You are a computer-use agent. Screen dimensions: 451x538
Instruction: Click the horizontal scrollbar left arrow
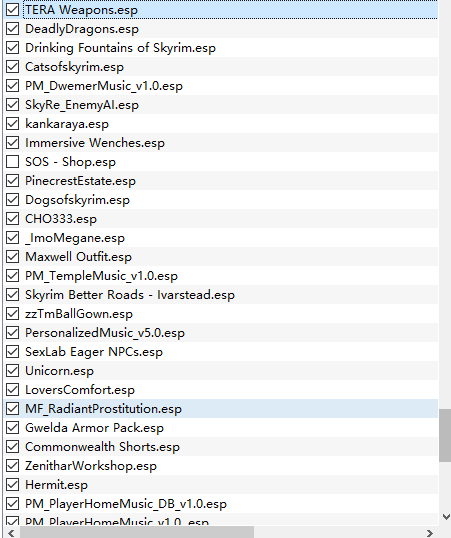pyautogui.click(x=11, y=533)
